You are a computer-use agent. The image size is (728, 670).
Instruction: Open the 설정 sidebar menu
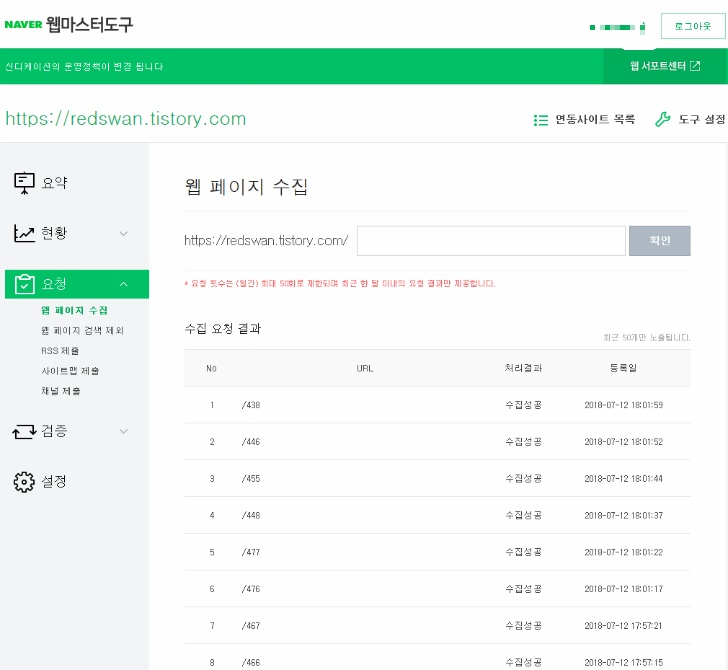click(x=54, y=482)
